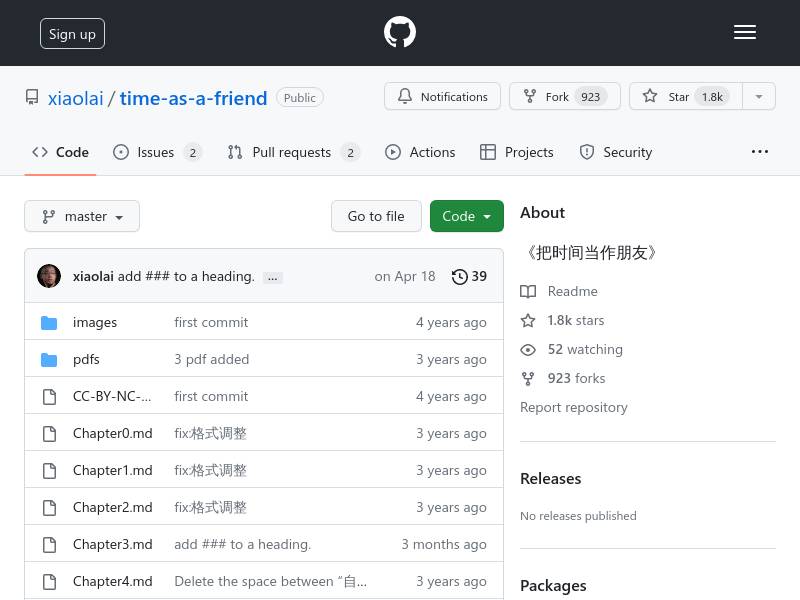Click the eye watching icon
800x600 pixels.
528,350
